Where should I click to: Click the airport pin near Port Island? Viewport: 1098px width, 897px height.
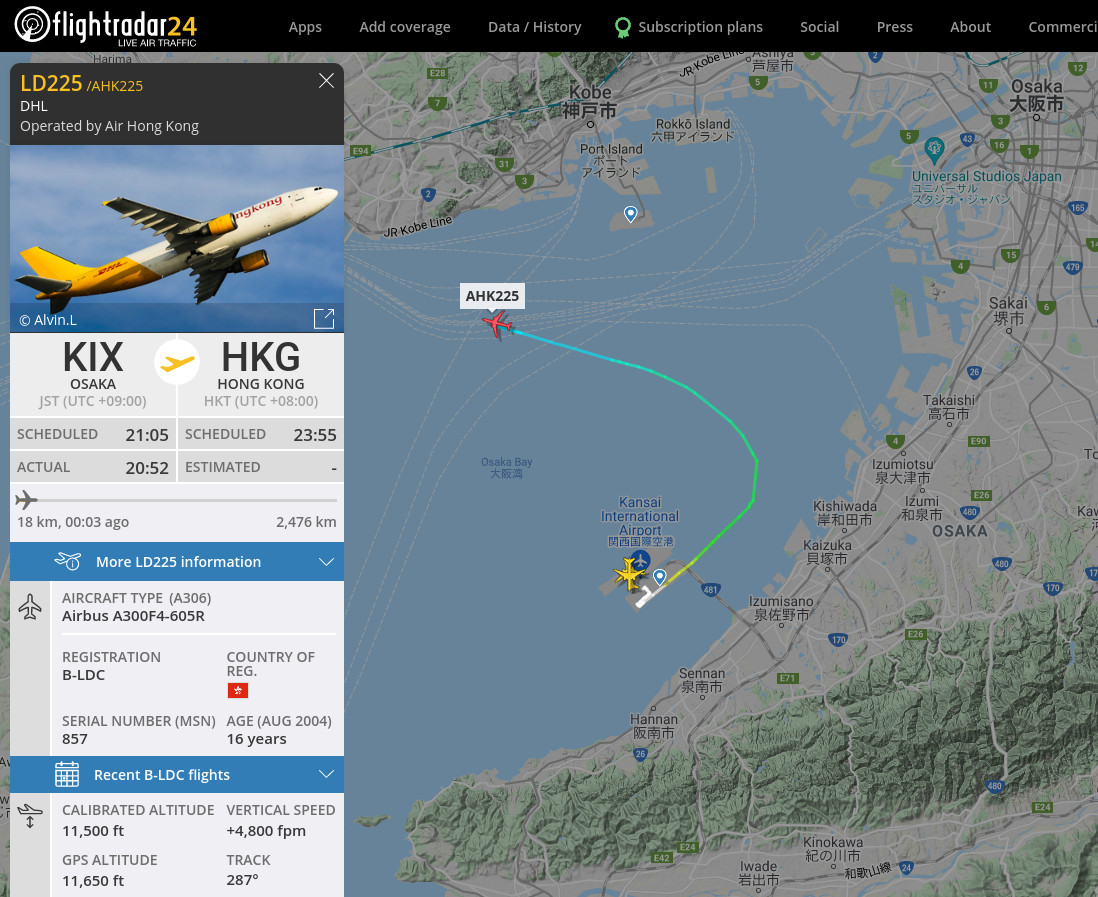[630, 214]
